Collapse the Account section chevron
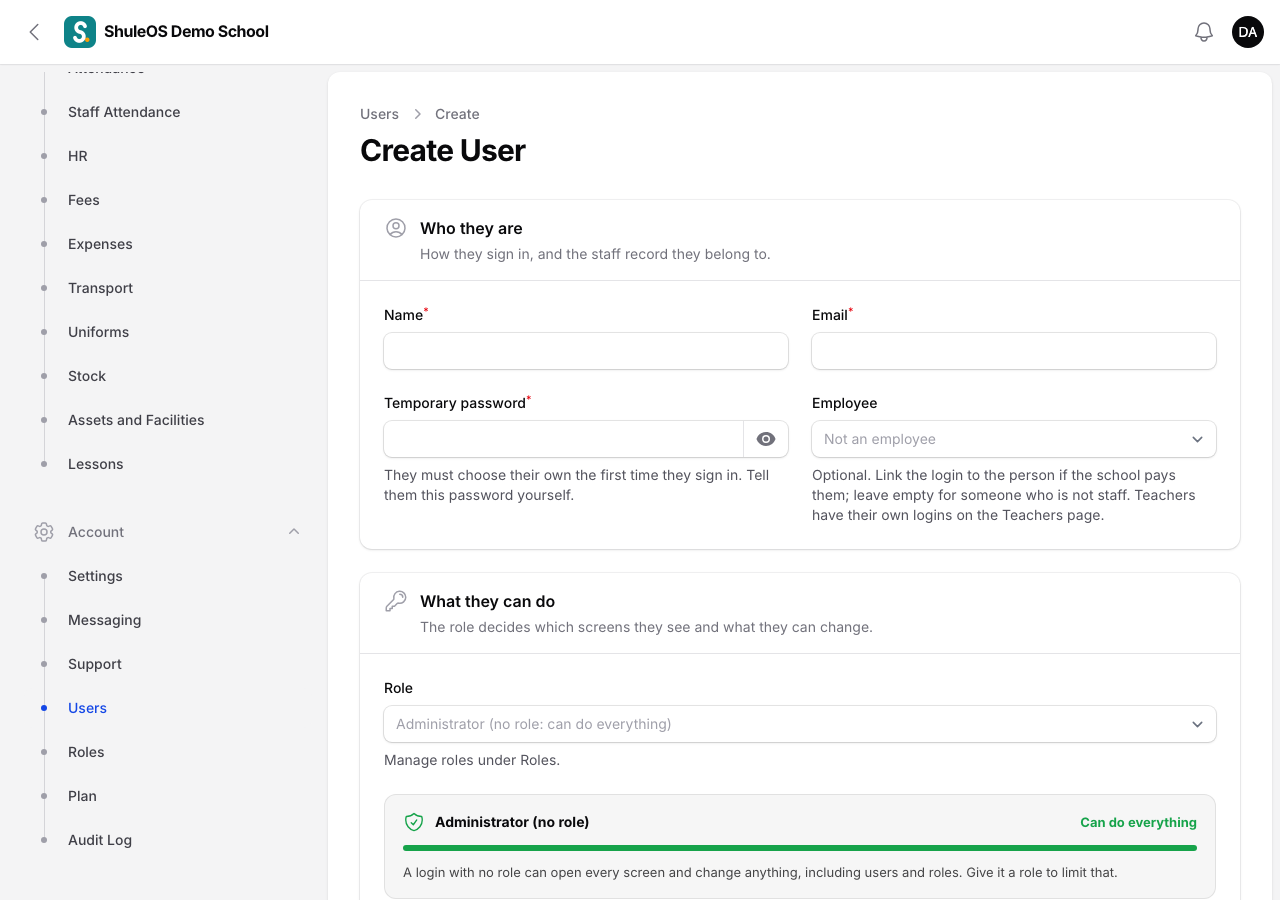 pyautogui.click(x=294, y=532)
